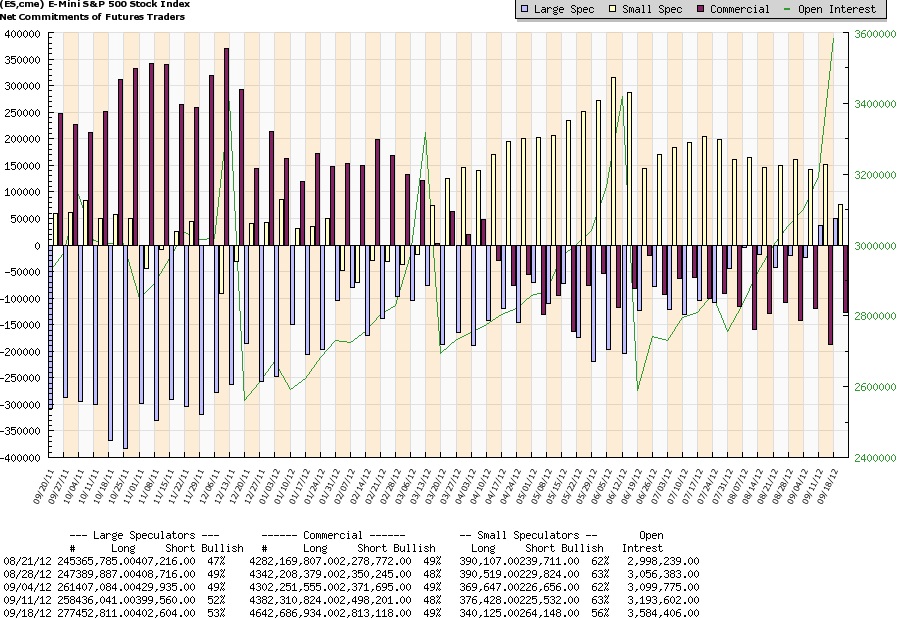This screenshot has width=897, height=618.
Task: Click the -200000 left axis label
Action: pyautogui.click(x=21, y=351)
